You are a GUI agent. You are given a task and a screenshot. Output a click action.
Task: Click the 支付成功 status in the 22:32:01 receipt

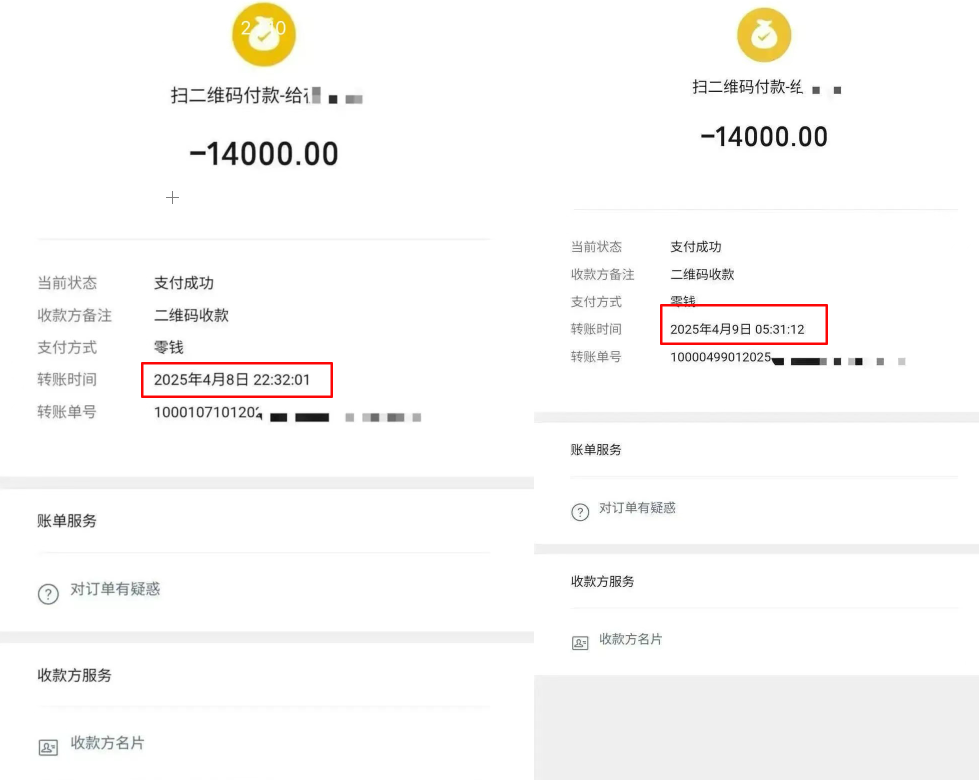point(184,283)
